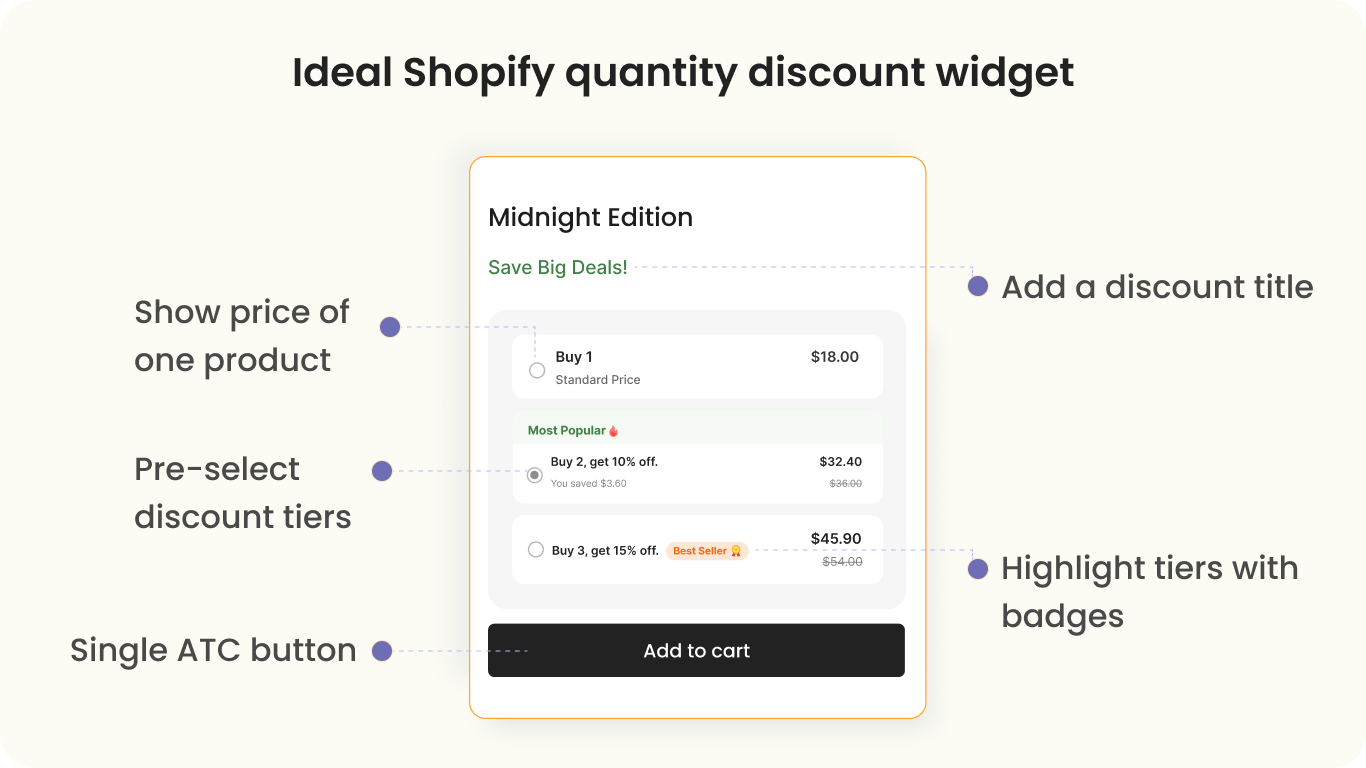Click the $45.90 discounted price
Image resolution: width=1366 pixels, height=768 pixels.
836,538
